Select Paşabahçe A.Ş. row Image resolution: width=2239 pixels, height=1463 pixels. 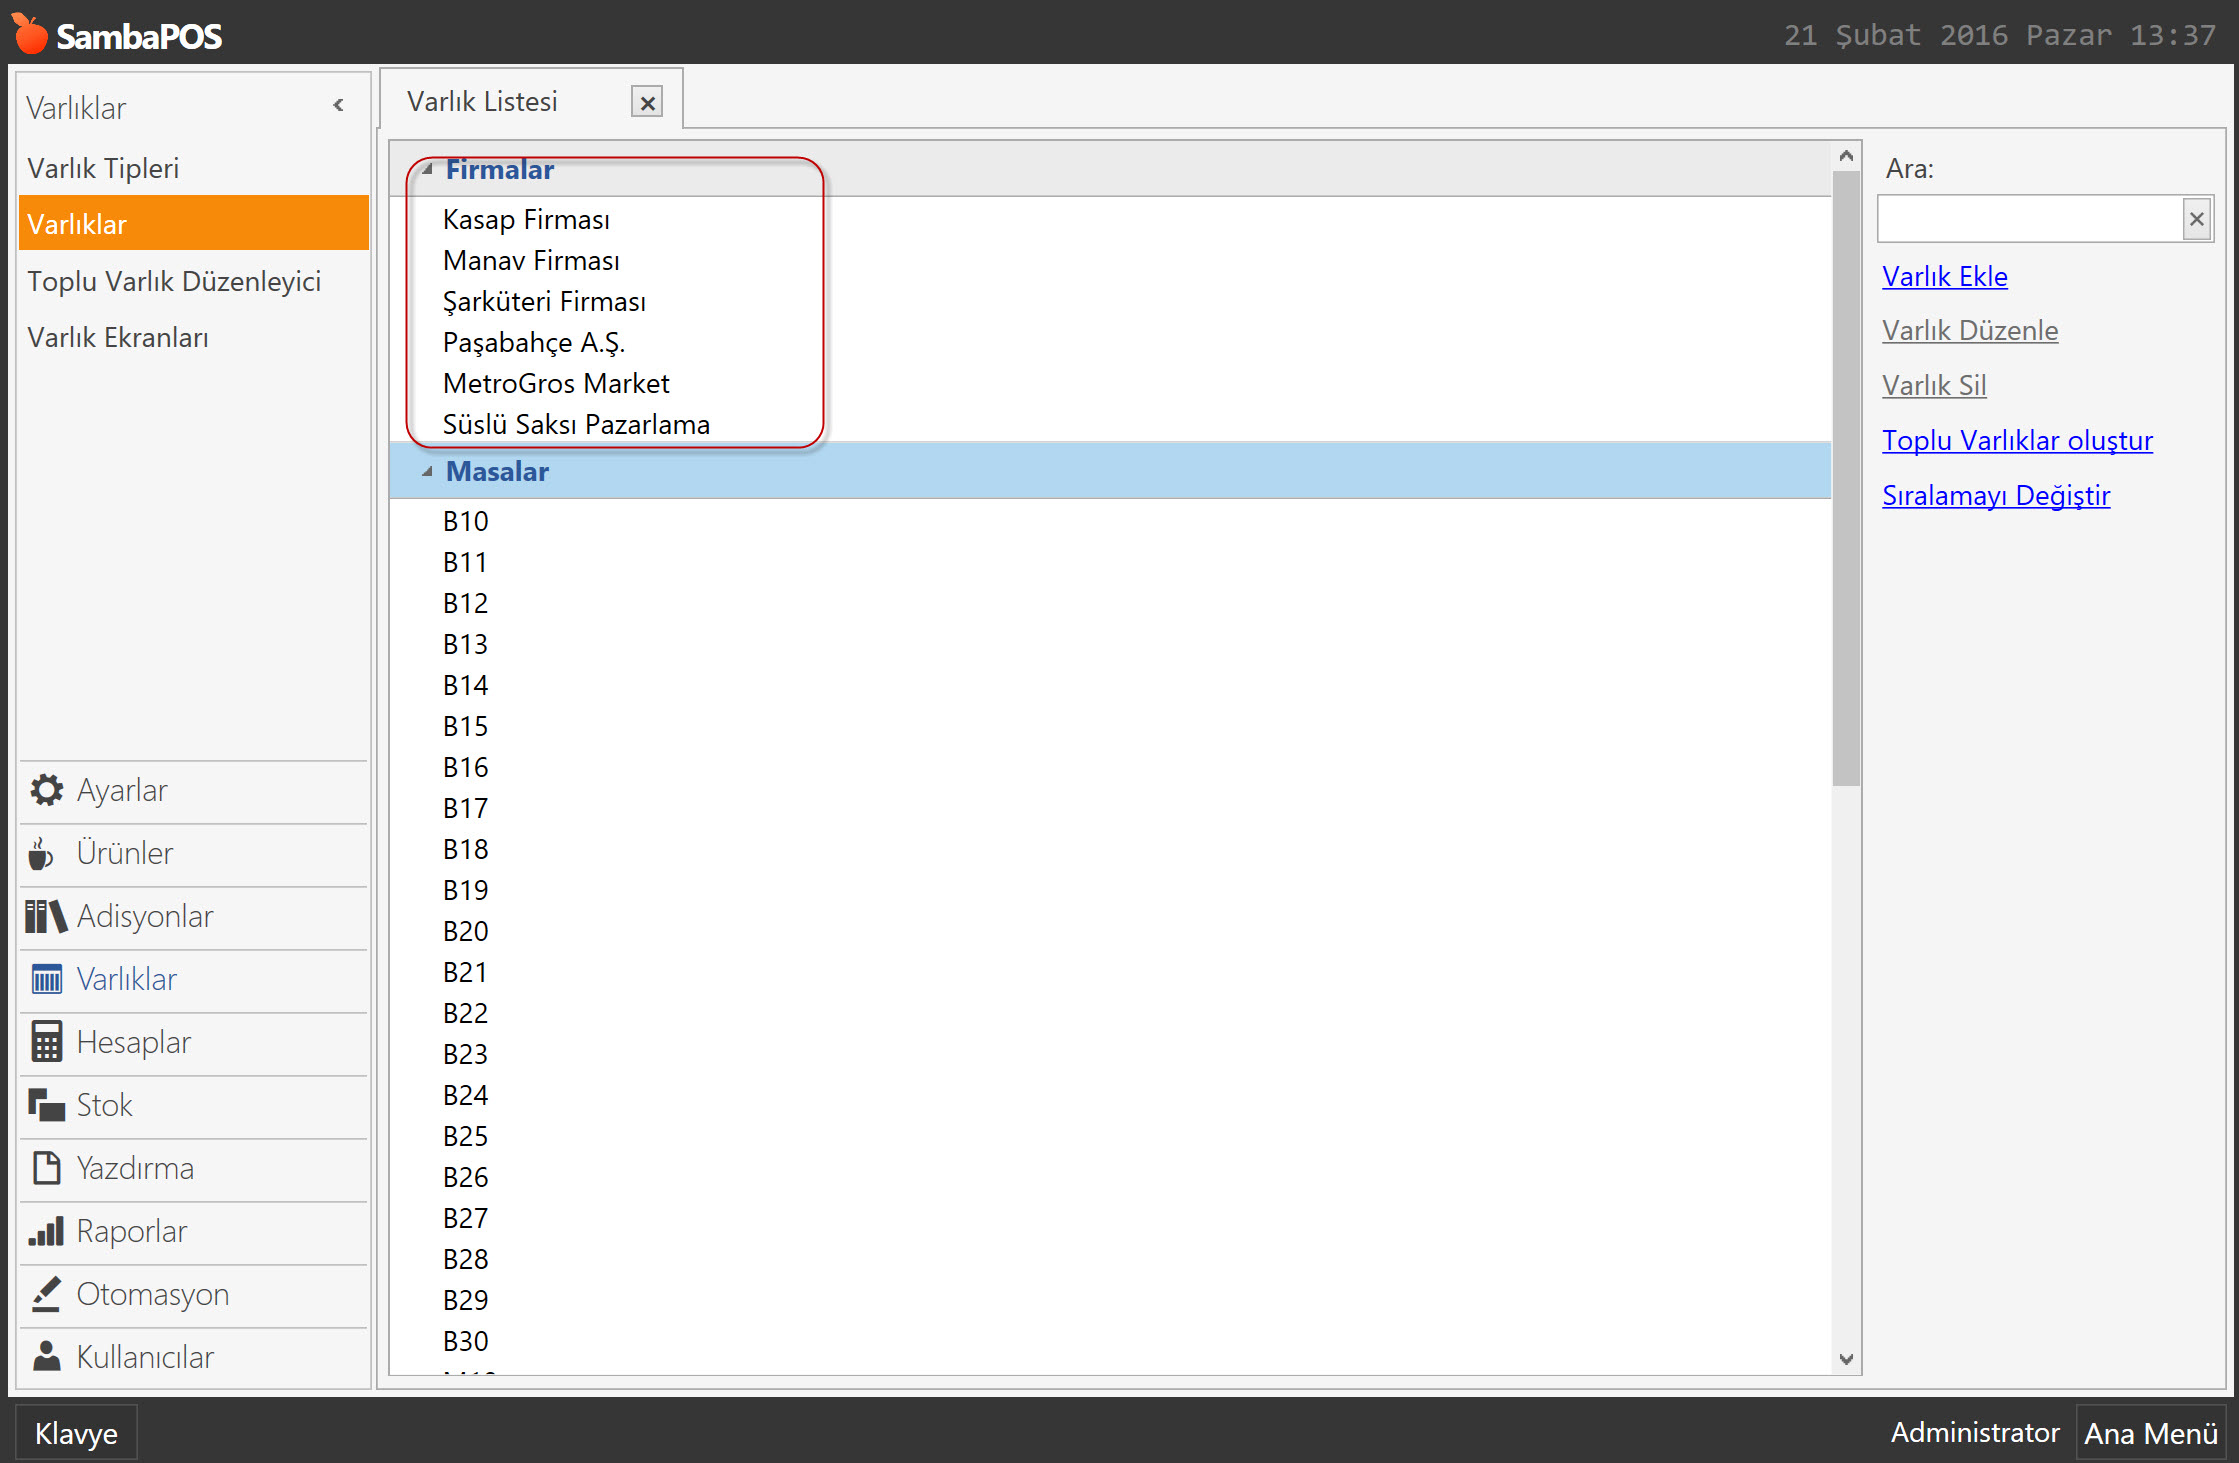1110,342
